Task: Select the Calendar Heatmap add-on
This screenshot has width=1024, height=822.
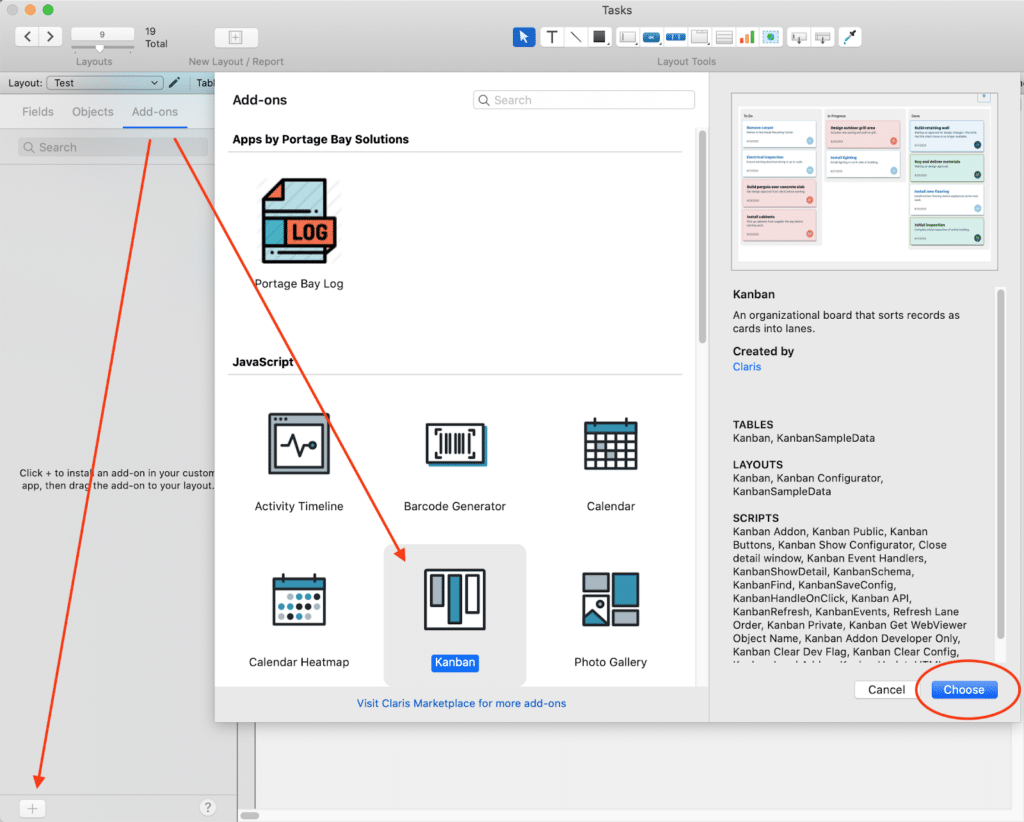Action: coord(299,619)
